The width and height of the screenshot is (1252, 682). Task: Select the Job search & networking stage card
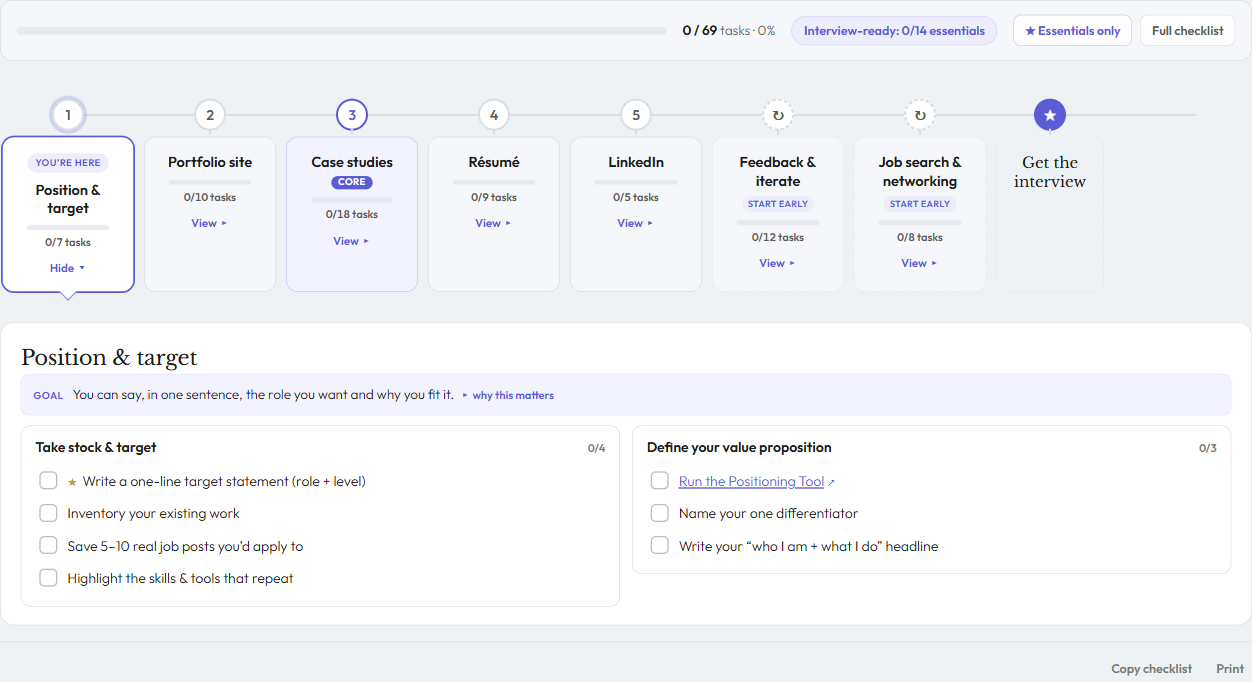(920, 214)
